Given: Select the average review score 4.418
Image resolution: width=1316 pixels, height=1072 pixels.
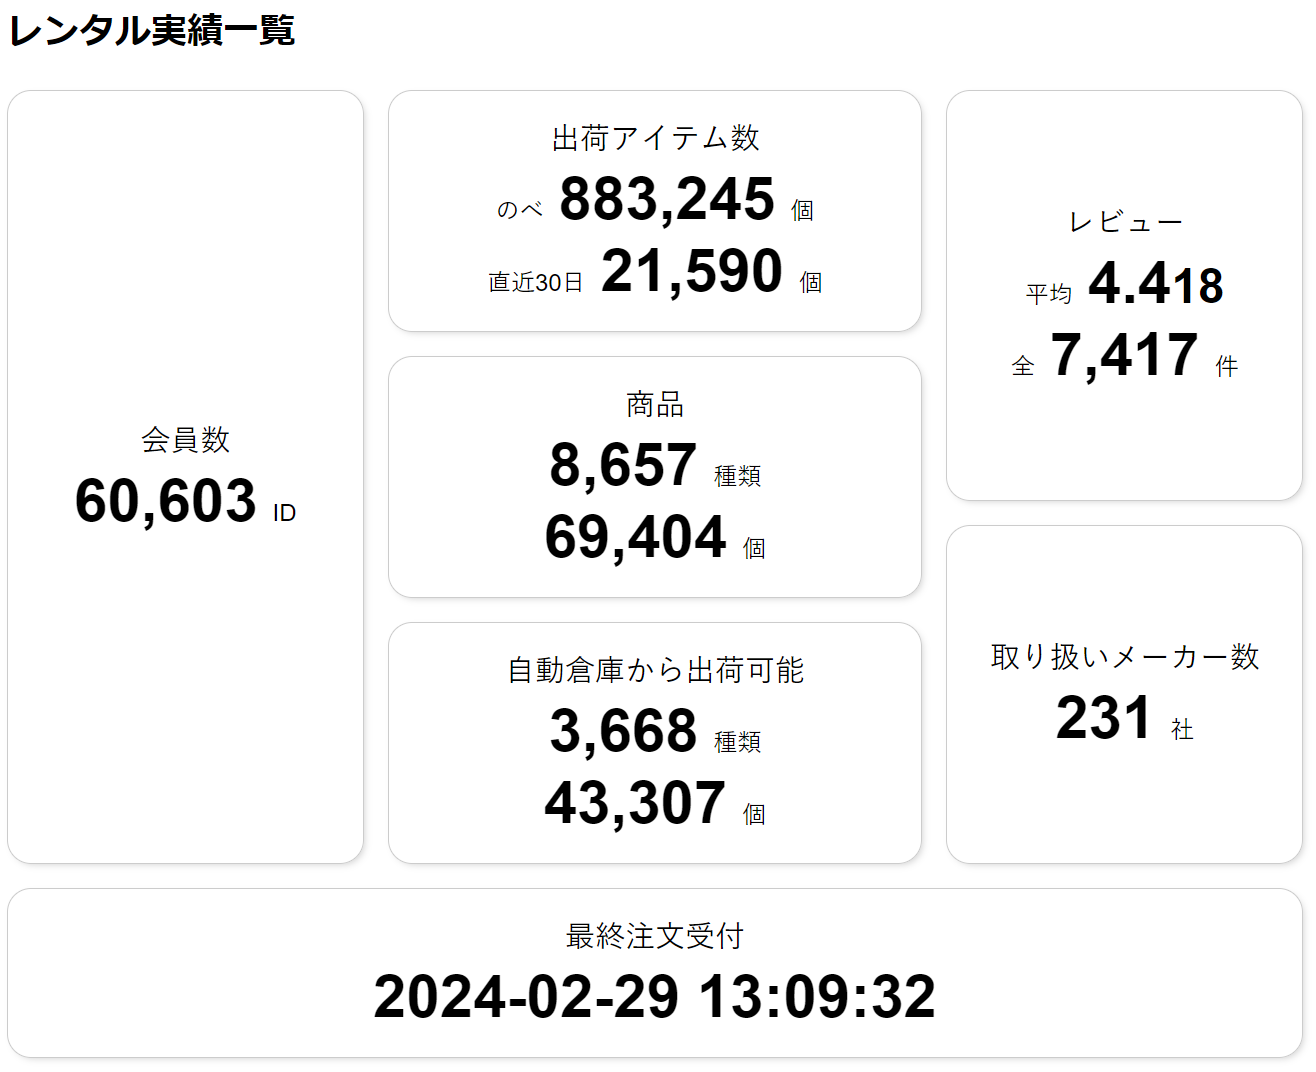Looking at the screenshot, I should pos(1156,284).
